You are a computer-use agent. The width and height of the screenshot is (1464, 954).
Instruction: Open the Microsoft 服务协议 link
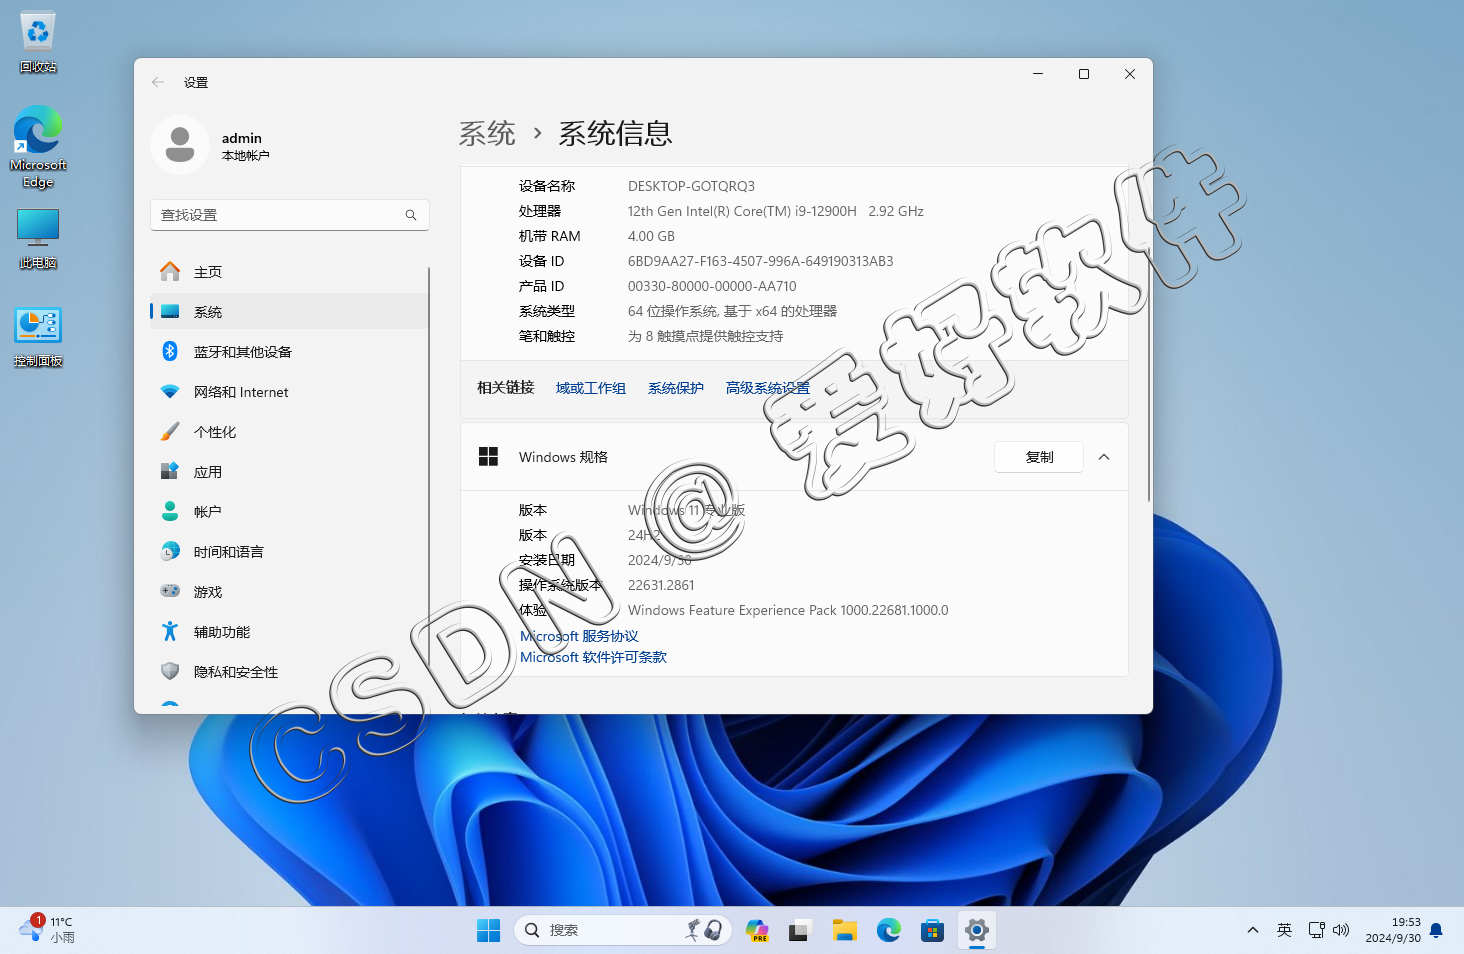point(579,636)
